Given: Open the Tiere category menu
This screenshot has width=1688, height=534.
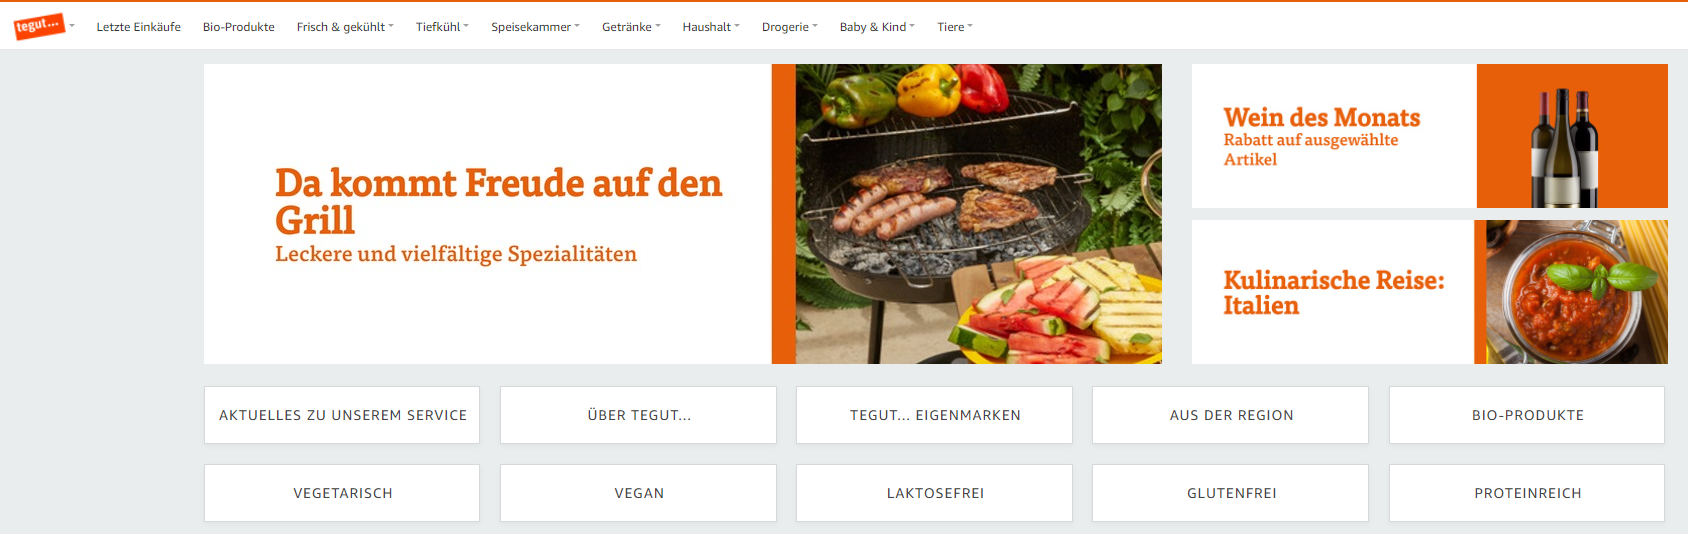Looking at the screenshot, I should point(954,27).
